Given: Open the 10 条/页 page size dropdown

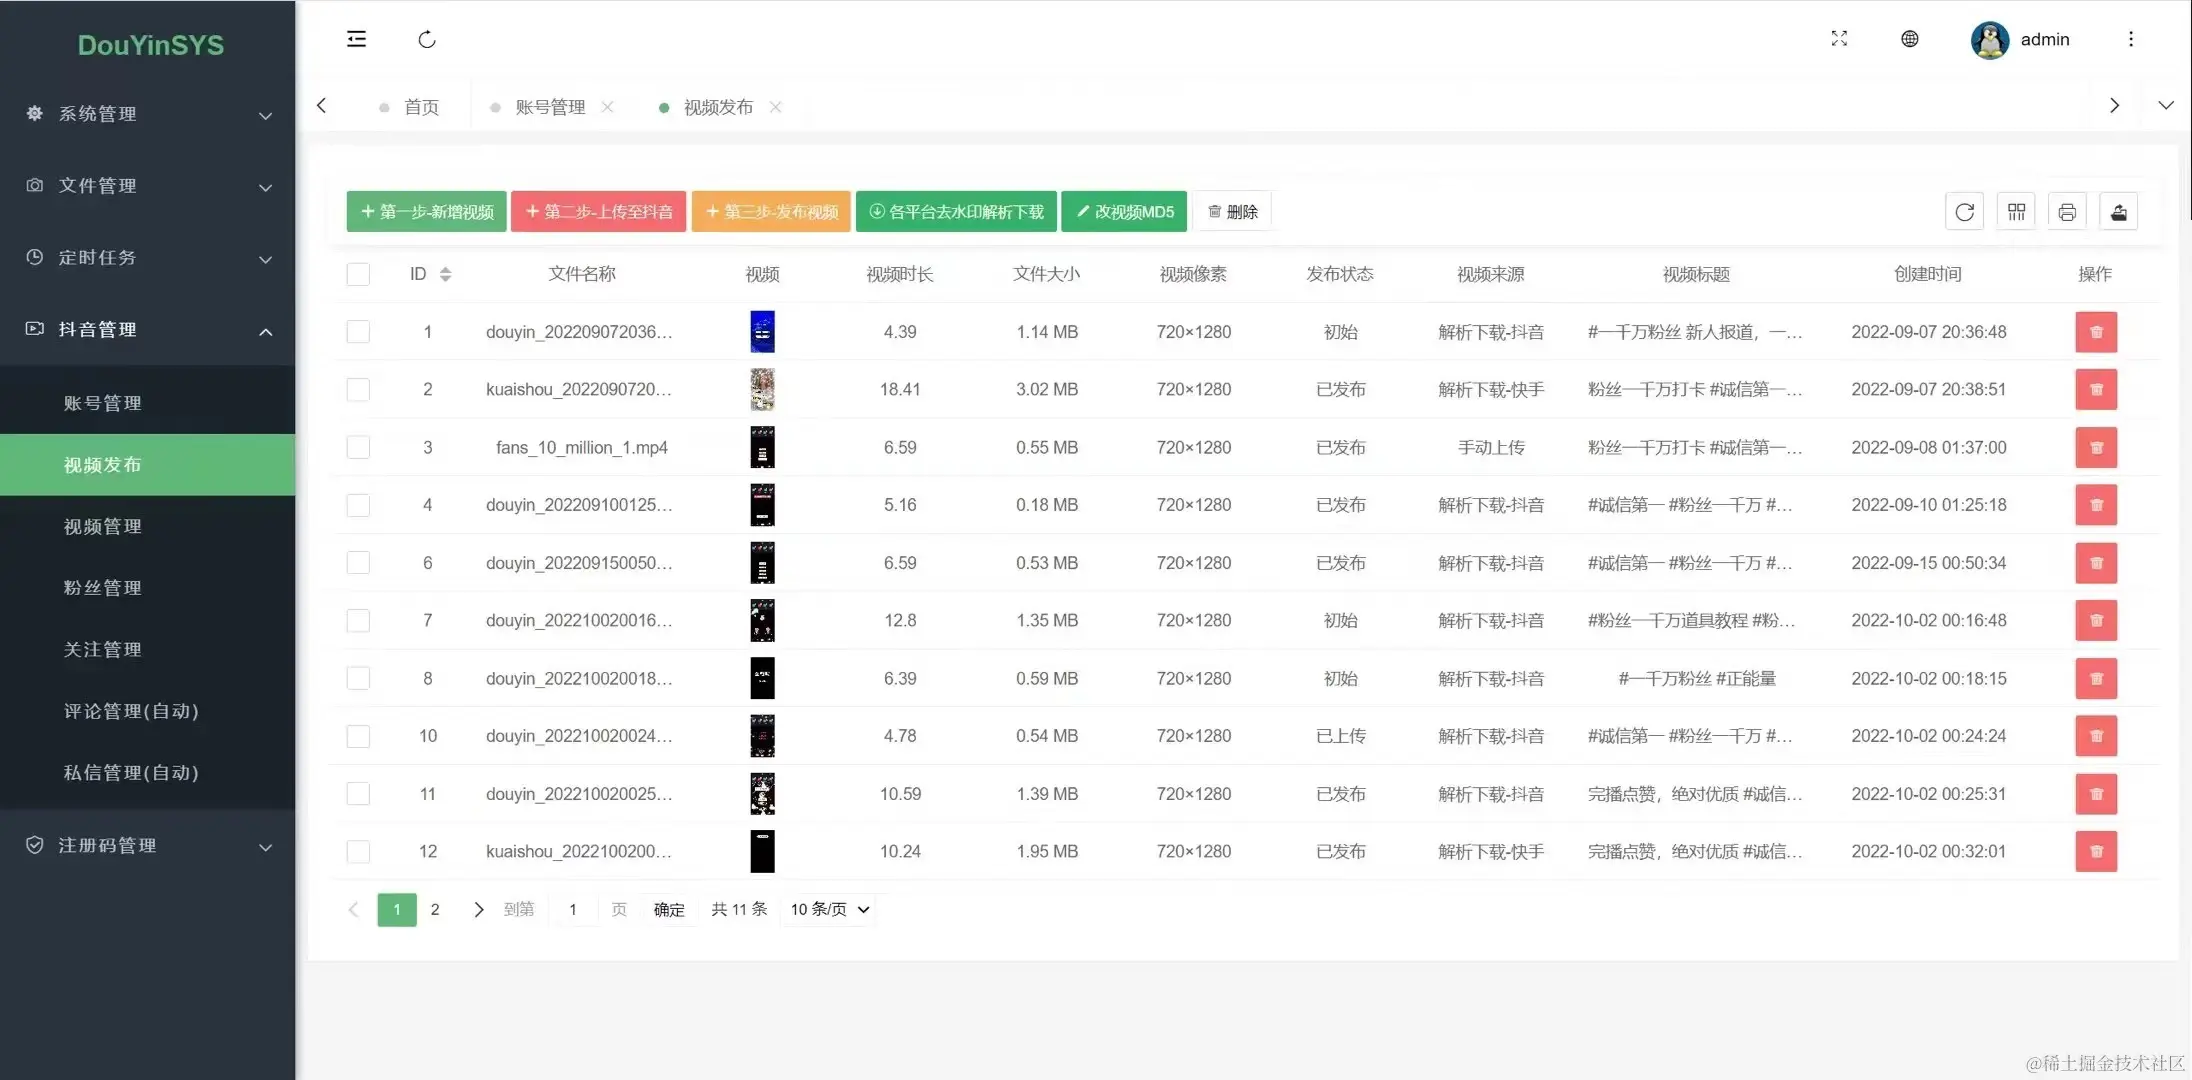Looking at the screenshot, I should point(829,909).
